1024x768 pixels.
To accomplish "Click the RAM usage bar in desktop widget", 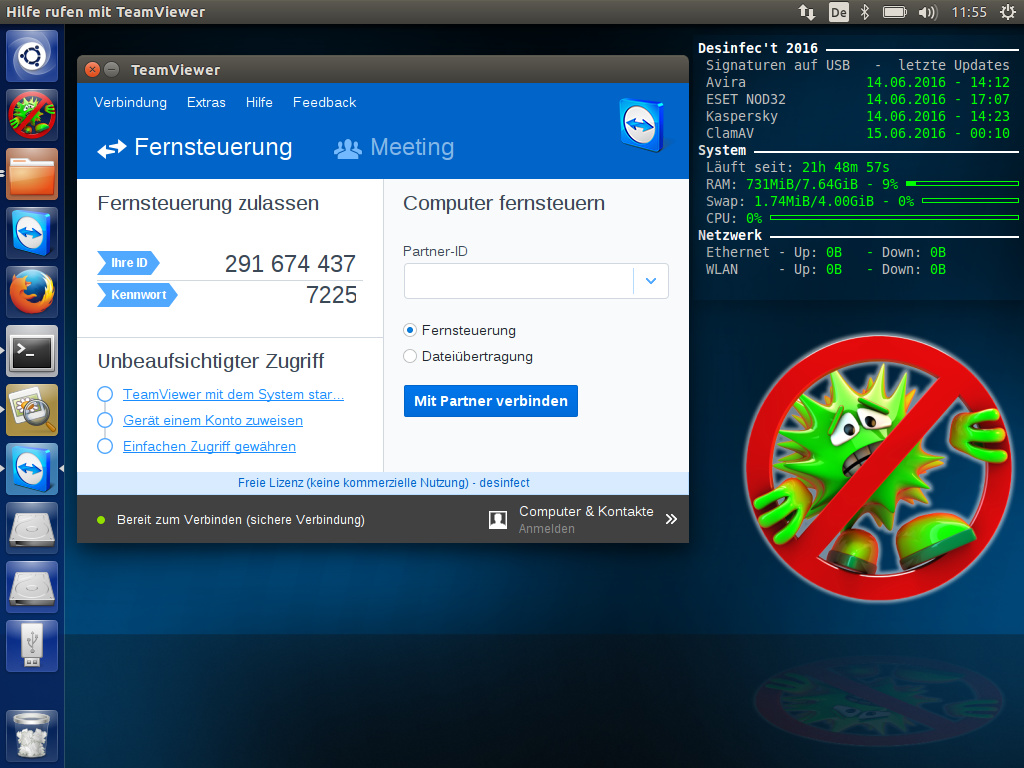I will (x=962, y=184).
